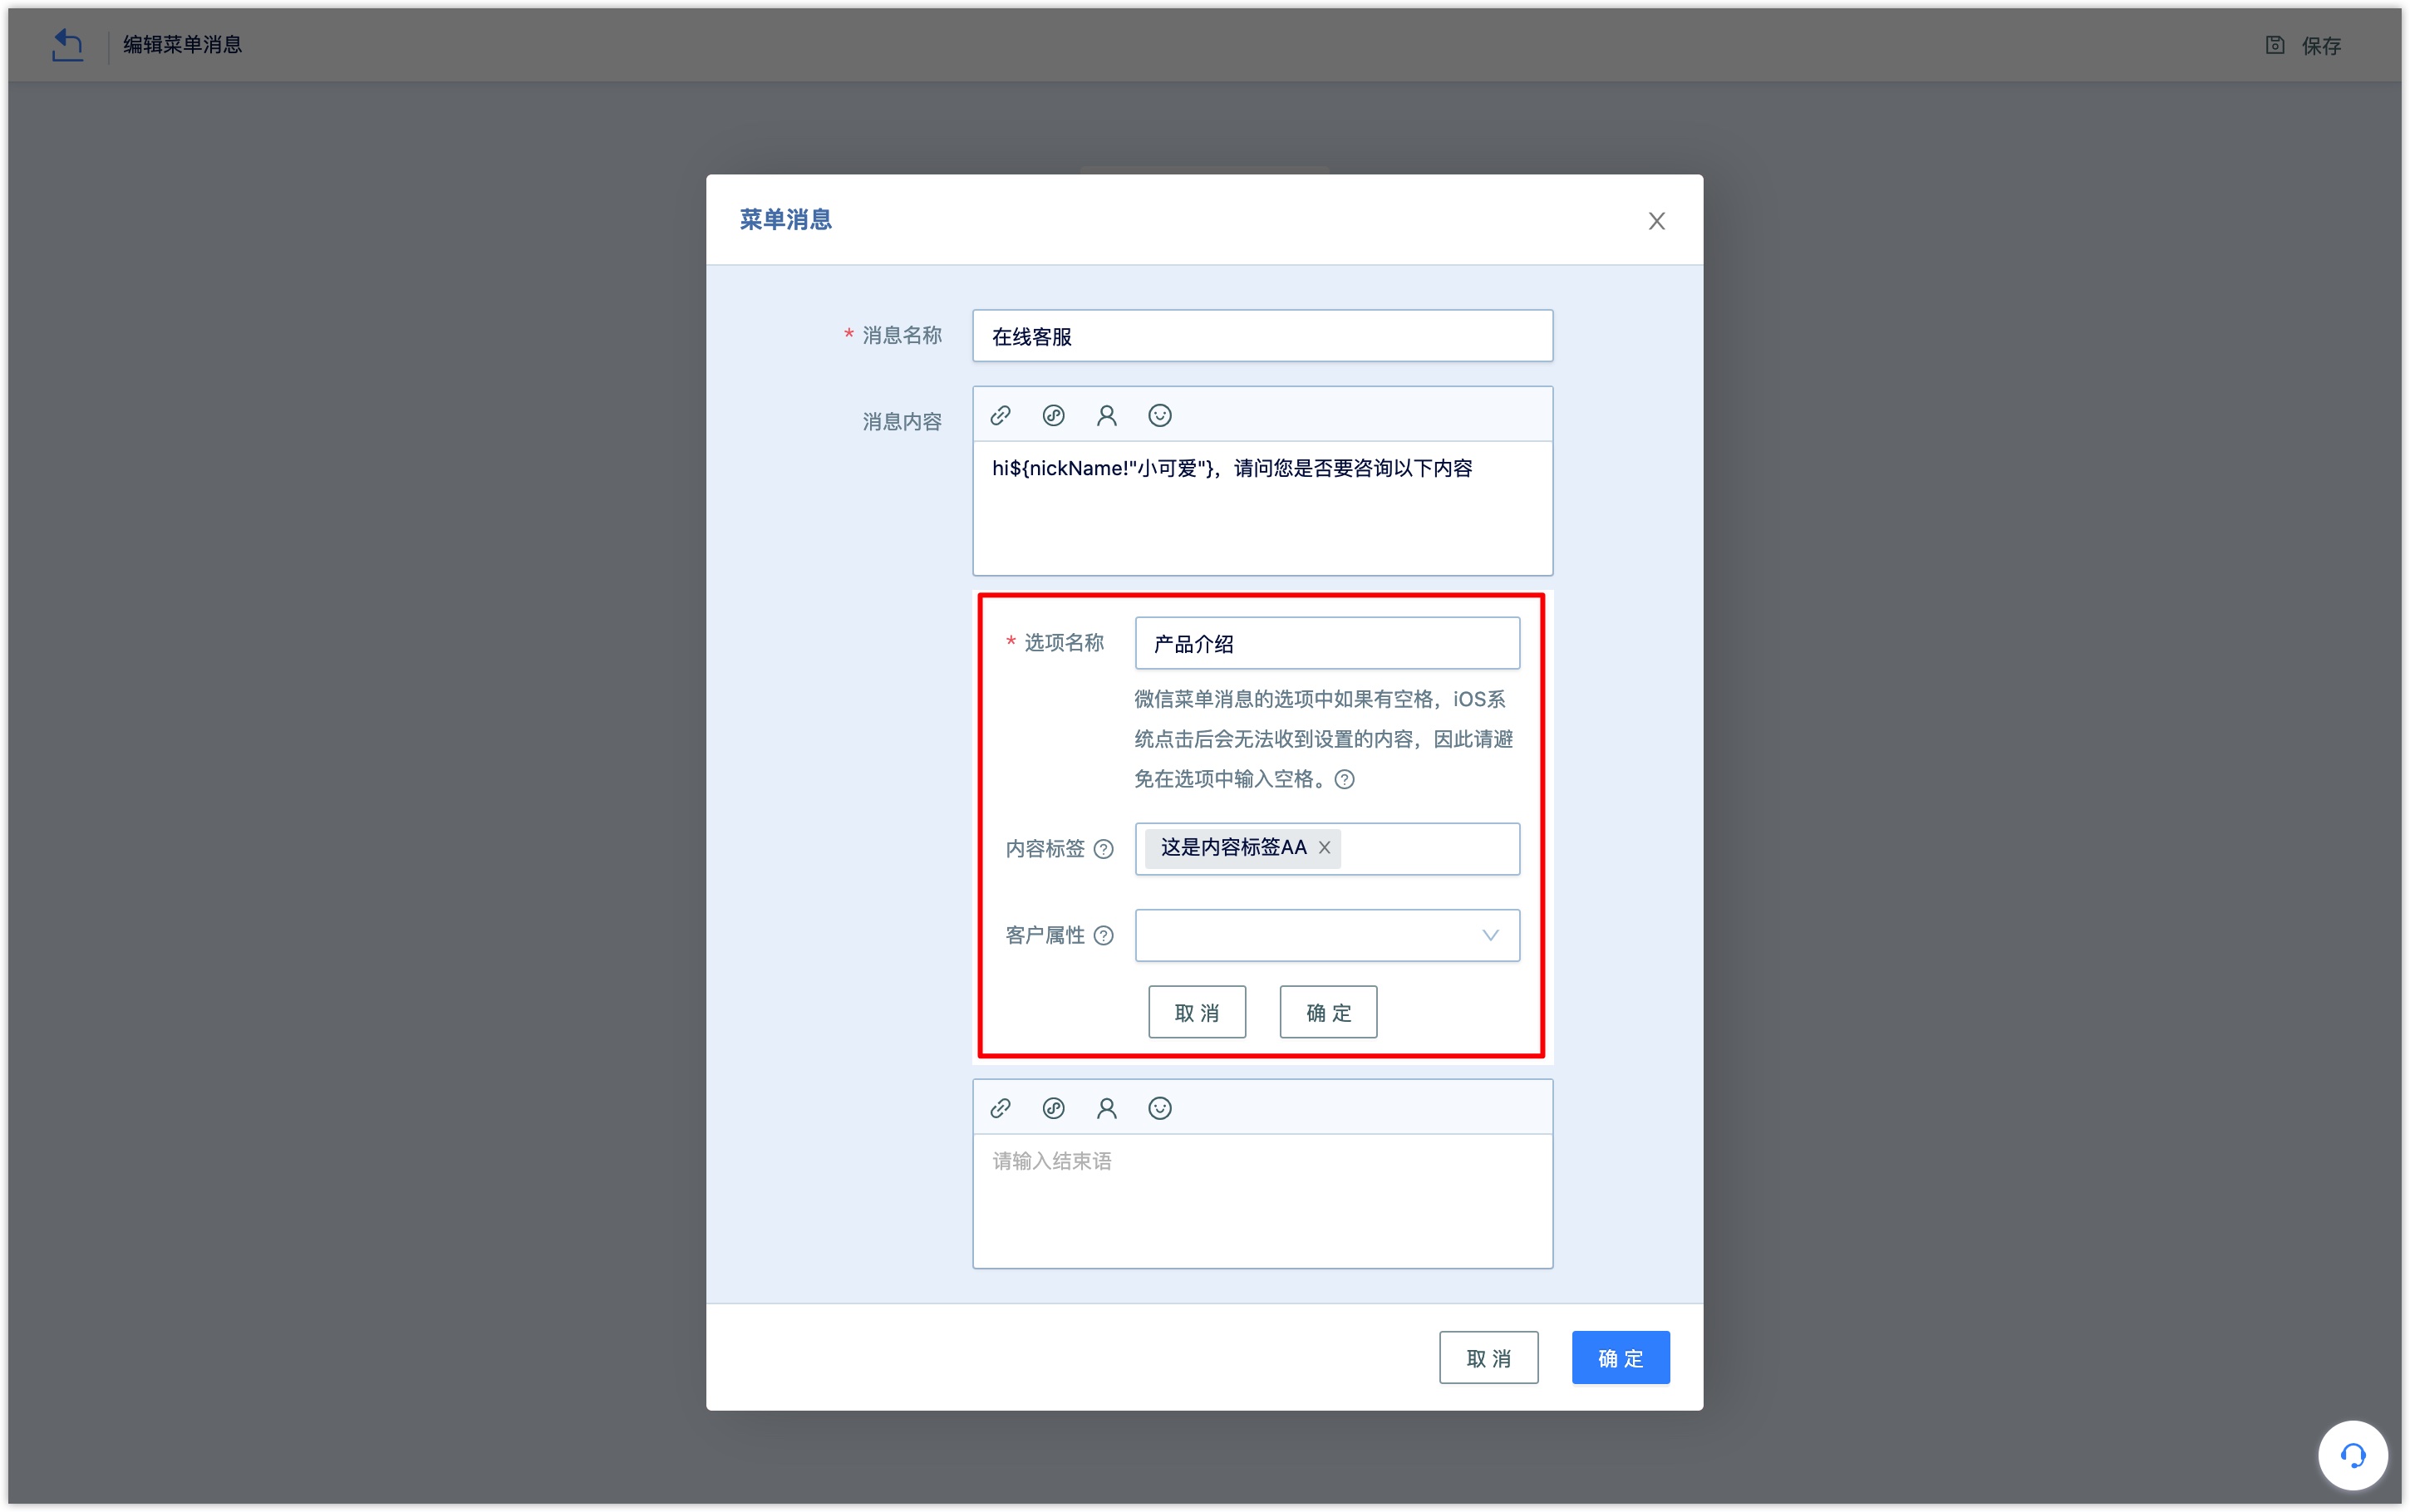The height and width of the screenshot is (1512, 2410).
Task: Insert mini program icon in 消息内容 toolbar
Action: point(1053,415)
